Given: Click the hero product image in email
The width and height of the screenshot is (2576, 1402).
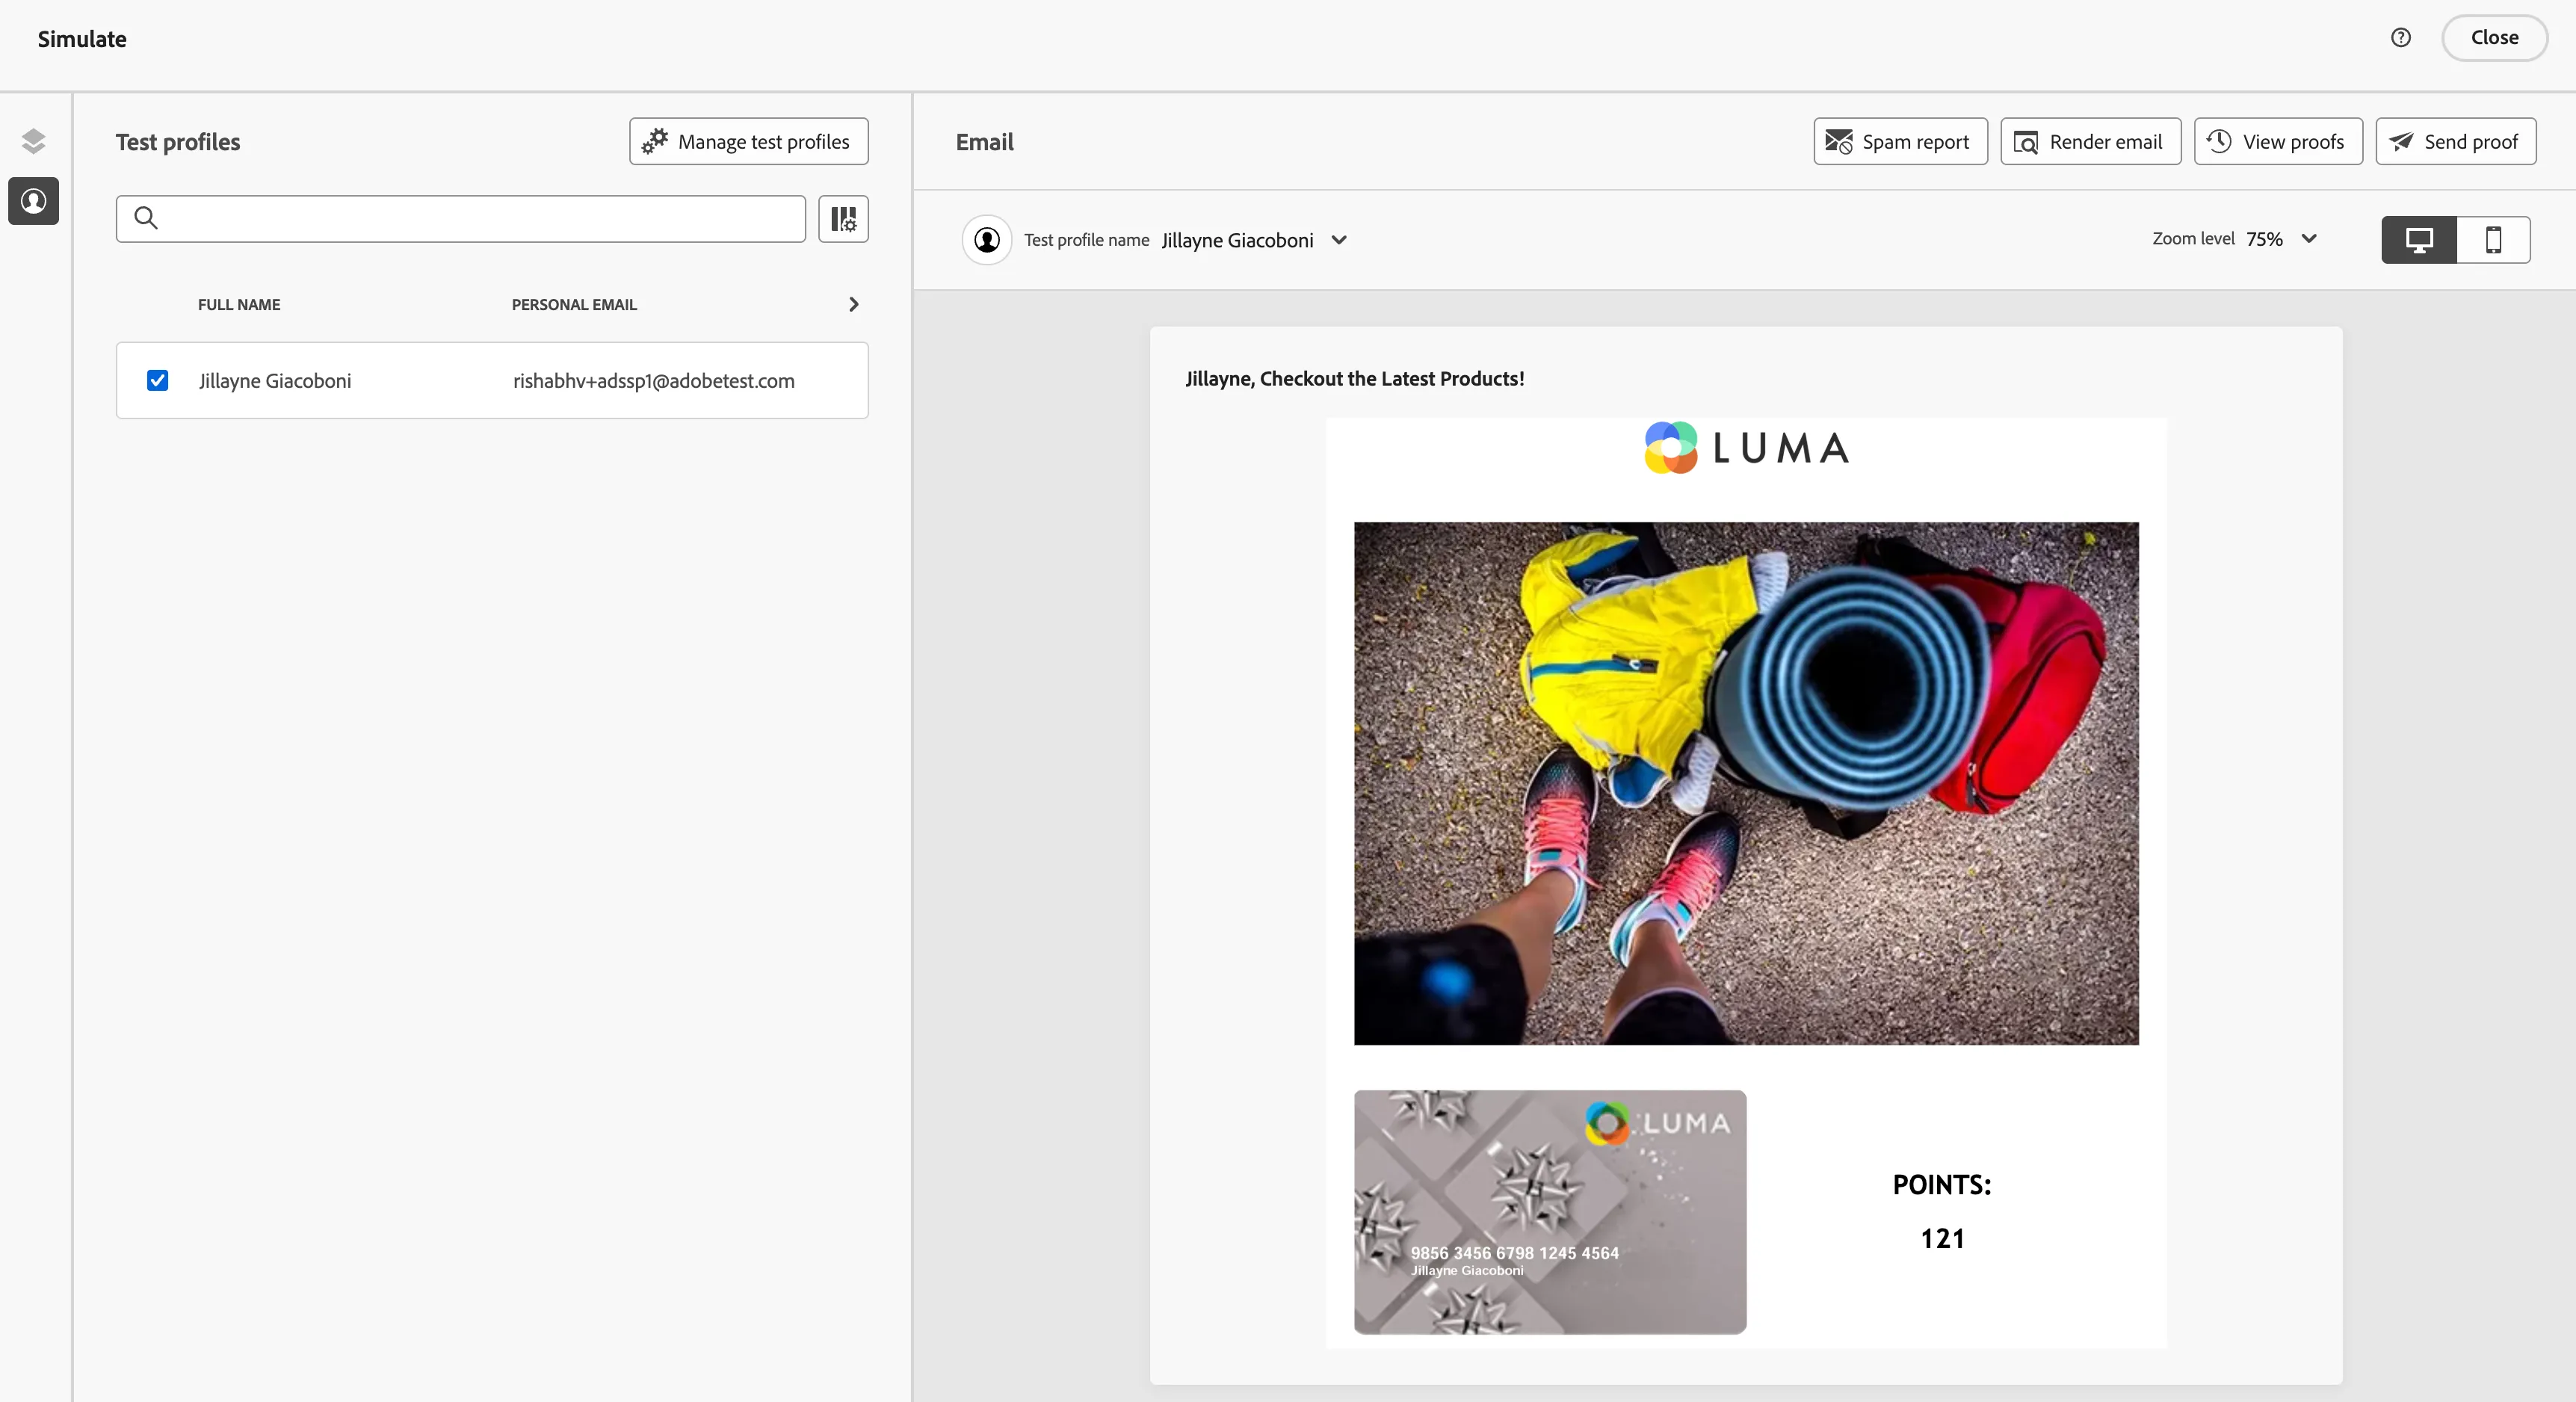Looking at the screenshot, I should (1746, 783).
